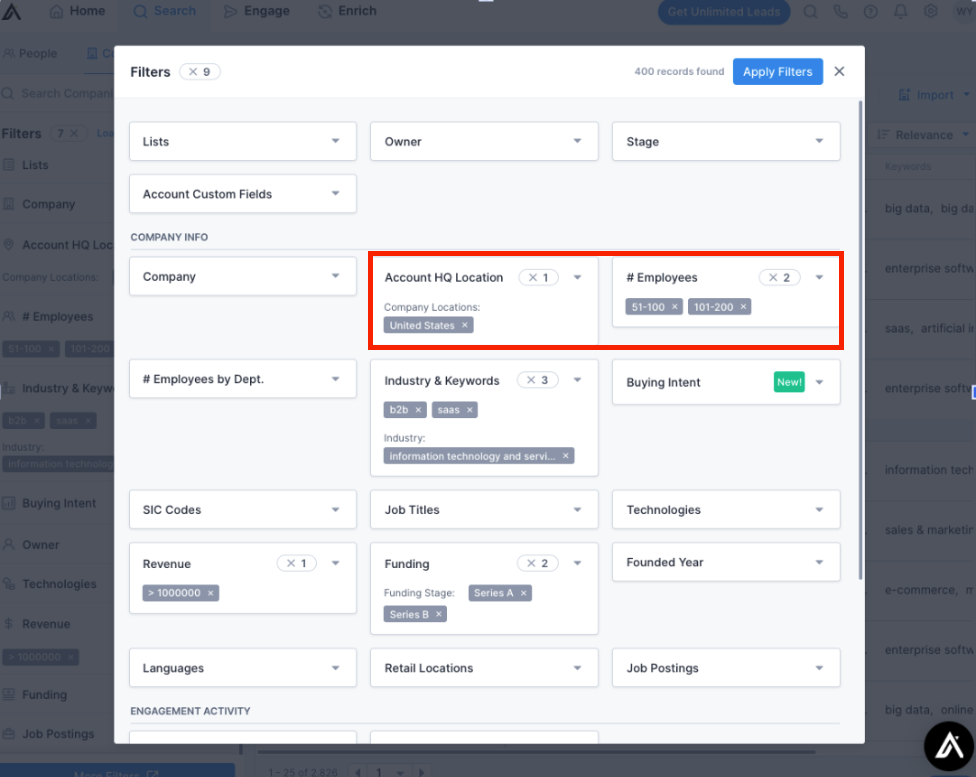976x777 pixels.
Task: Click More Filters button
Action: click(117, 772)
